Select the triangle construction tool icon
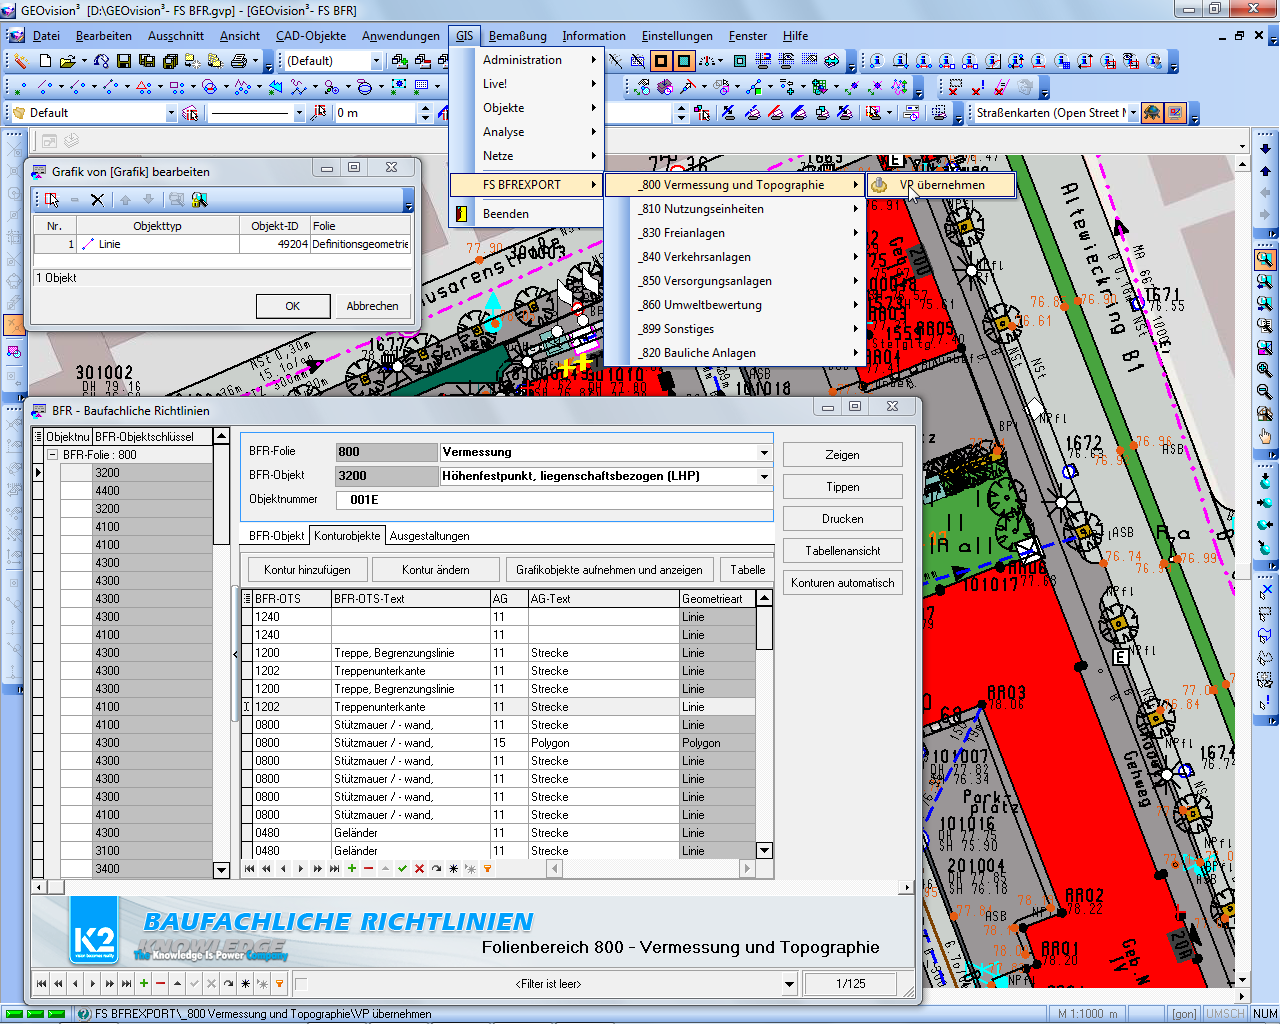Image resolution: width=1280 pixels, height=1024 pixels. point(143,87)
